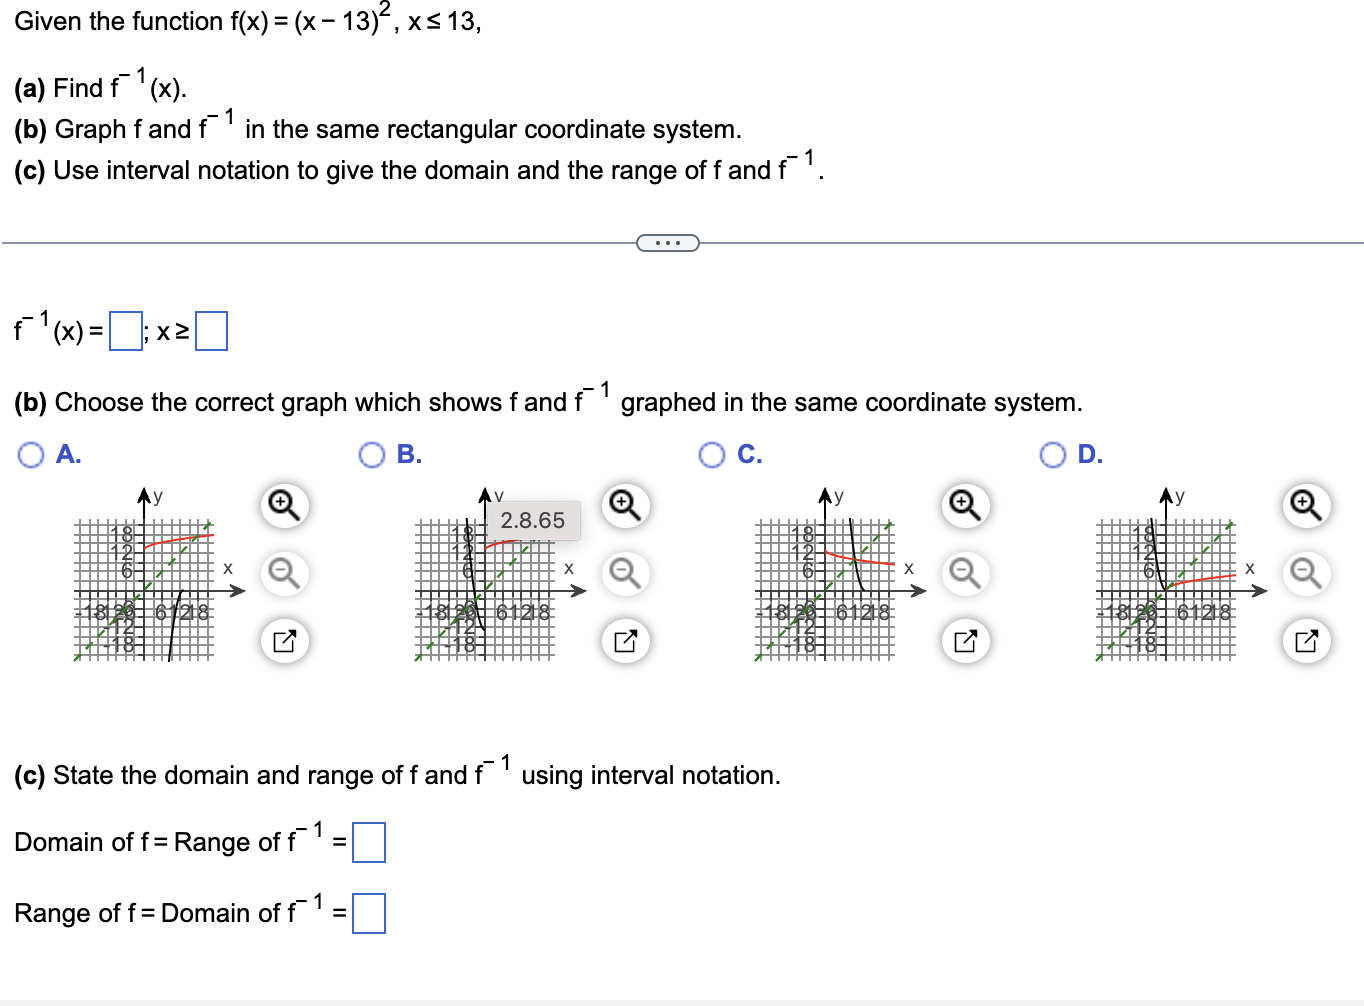Click the f⁻¹(x) answer box
The width and height of the screenshot is (1364, 1006).
pos(124,330)
